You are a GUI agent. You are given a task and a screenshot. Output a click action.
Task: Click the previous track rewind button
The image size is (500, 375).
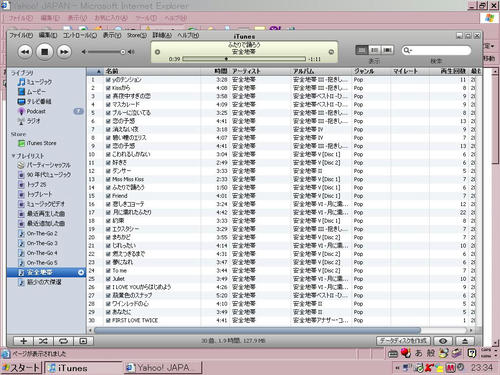click(x=25, y=52)
